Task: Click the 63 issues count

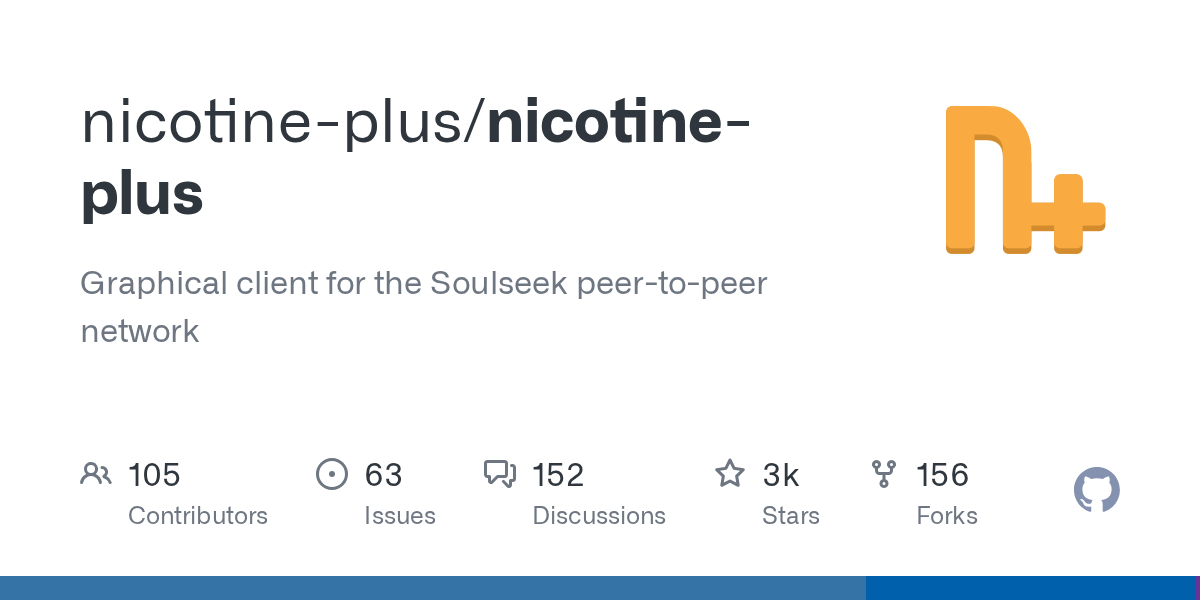Action: 383,474
